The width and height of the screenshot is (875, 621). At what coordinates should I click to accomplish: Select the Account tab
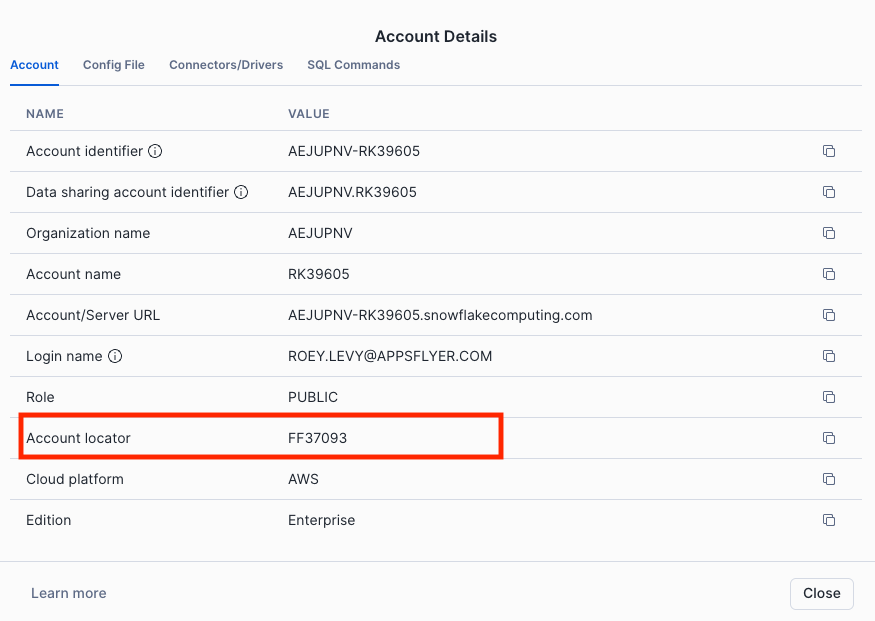coord(34,65)
